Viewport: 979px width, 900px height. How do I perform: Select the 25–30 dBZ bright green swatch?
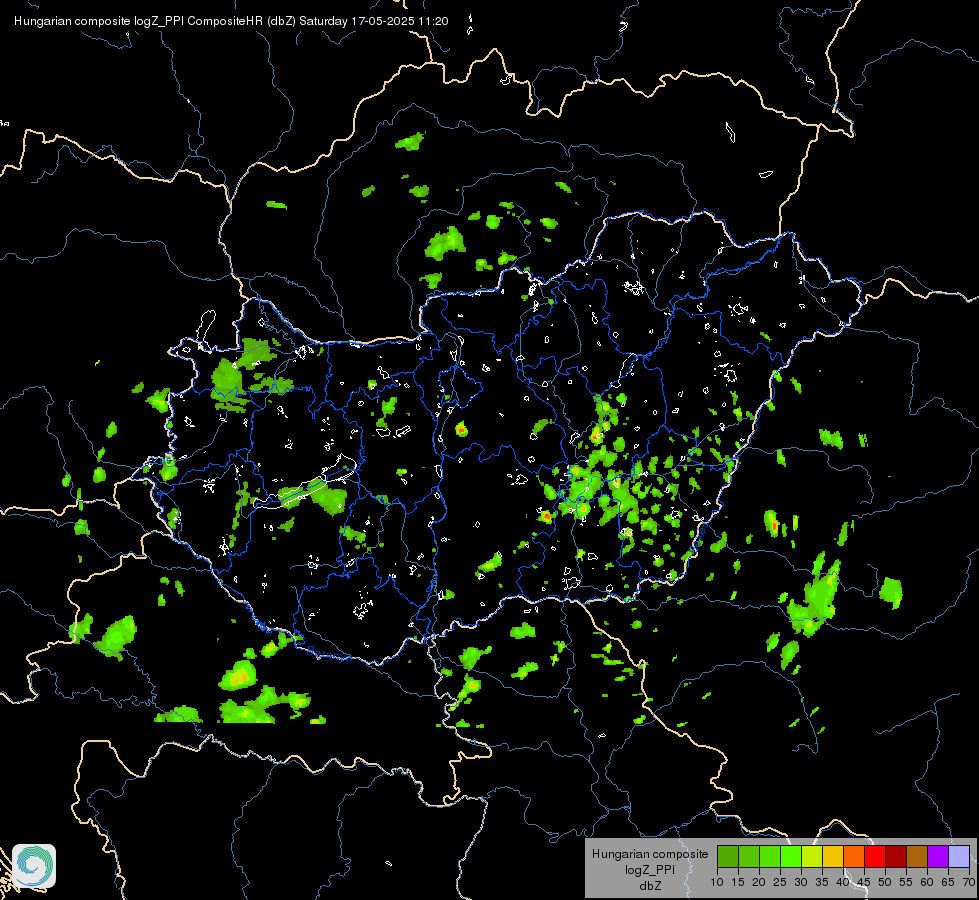(791, 856)
